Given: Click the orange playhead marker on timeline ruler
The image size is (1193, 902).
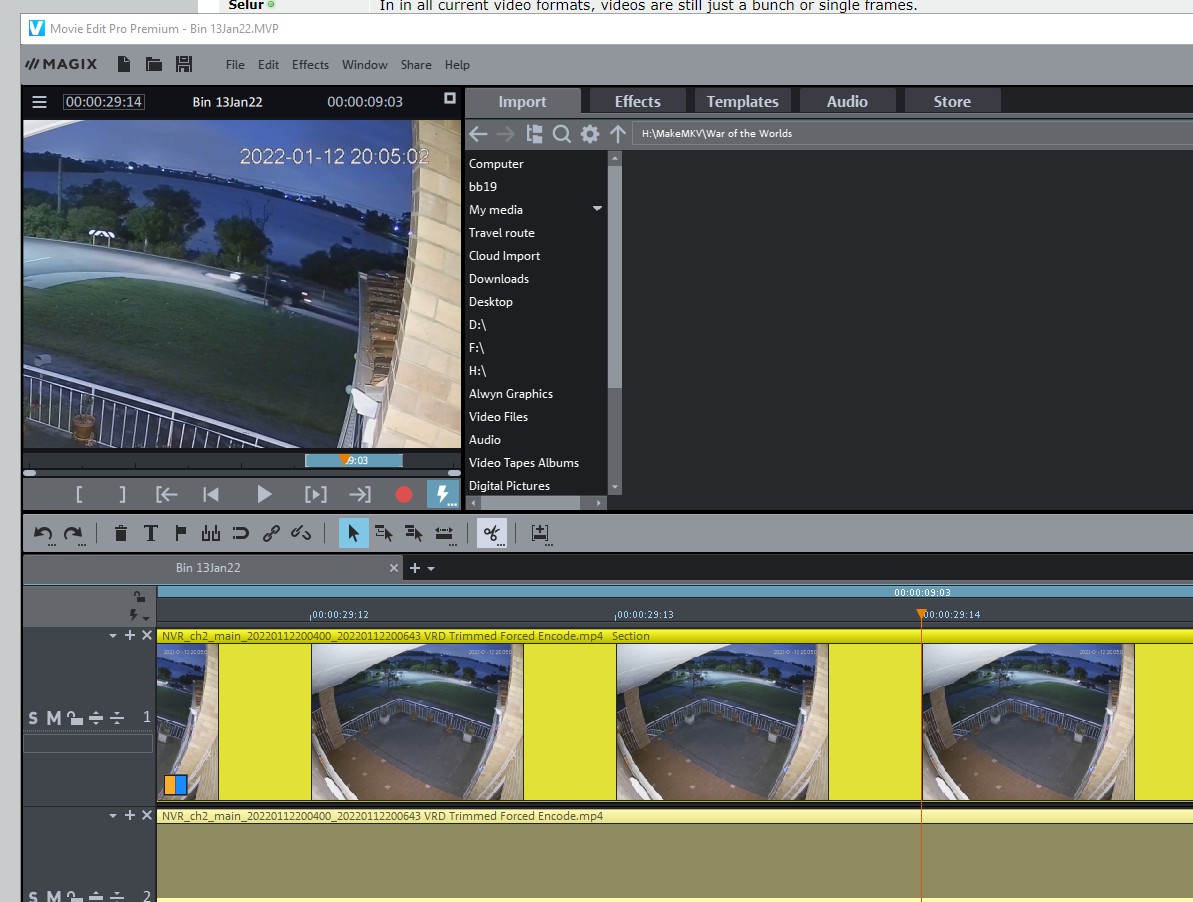Looking at the screenshot, I should point(921,614).
